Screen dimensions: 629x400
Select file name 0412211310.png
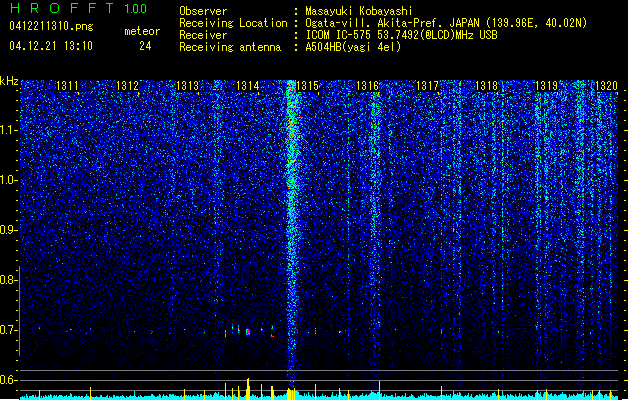point(51,26)
